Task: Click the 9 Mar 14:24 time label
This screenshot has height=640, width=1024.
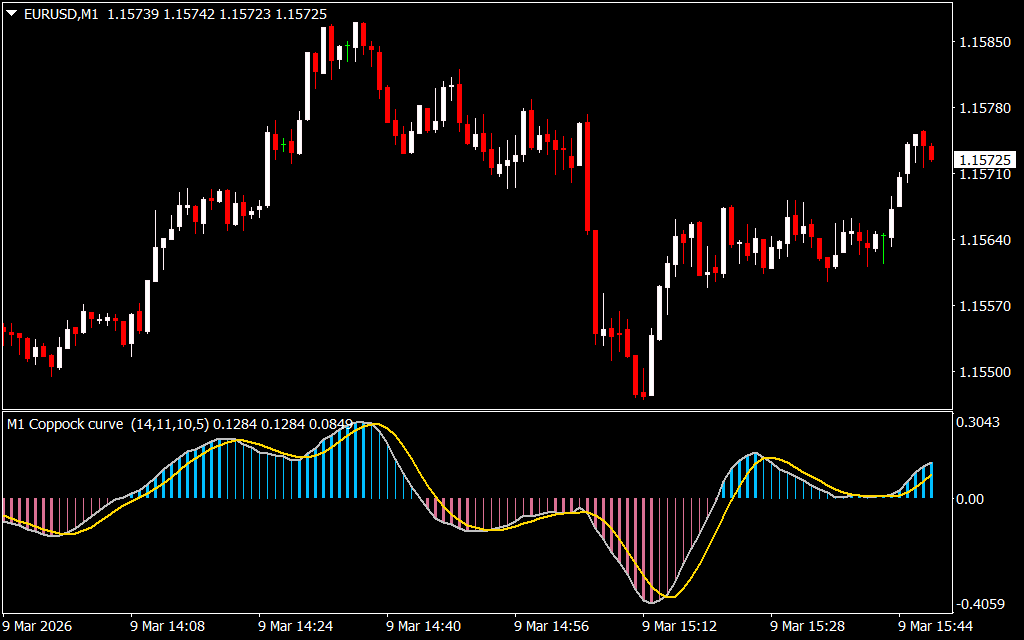Action: (x=297, y=627)
